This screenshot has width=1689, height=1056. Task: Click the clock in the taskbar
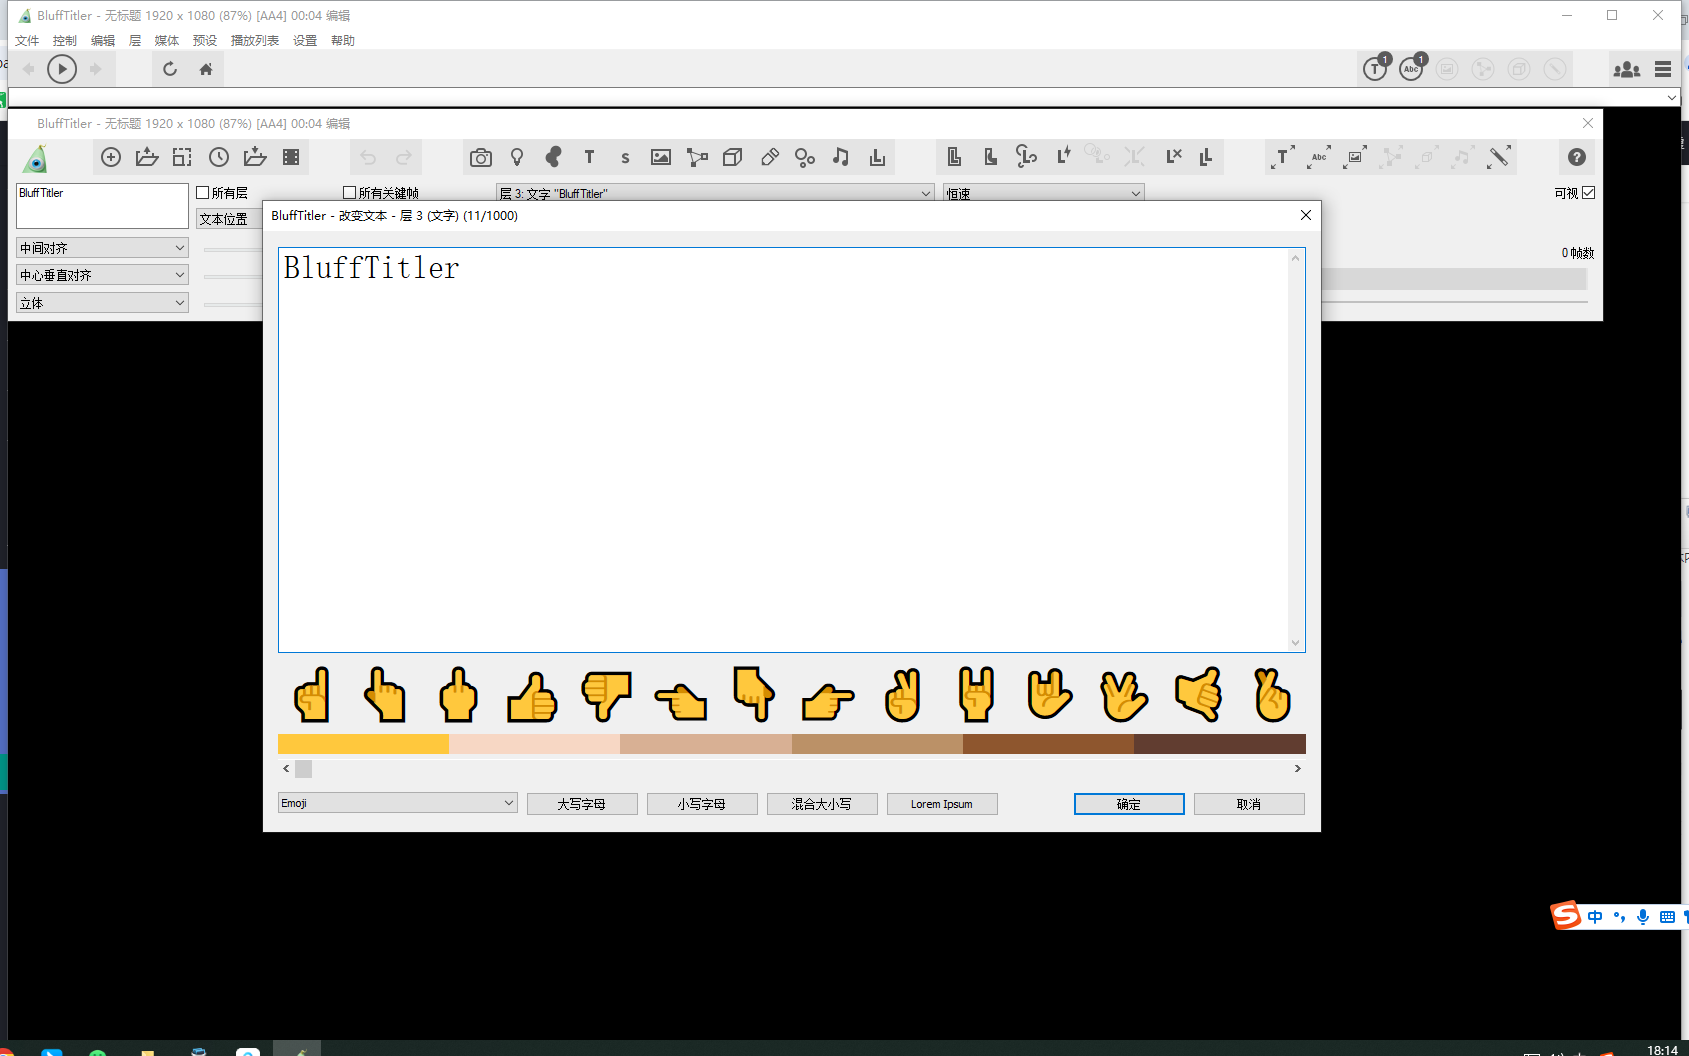coord(1662,1049)
